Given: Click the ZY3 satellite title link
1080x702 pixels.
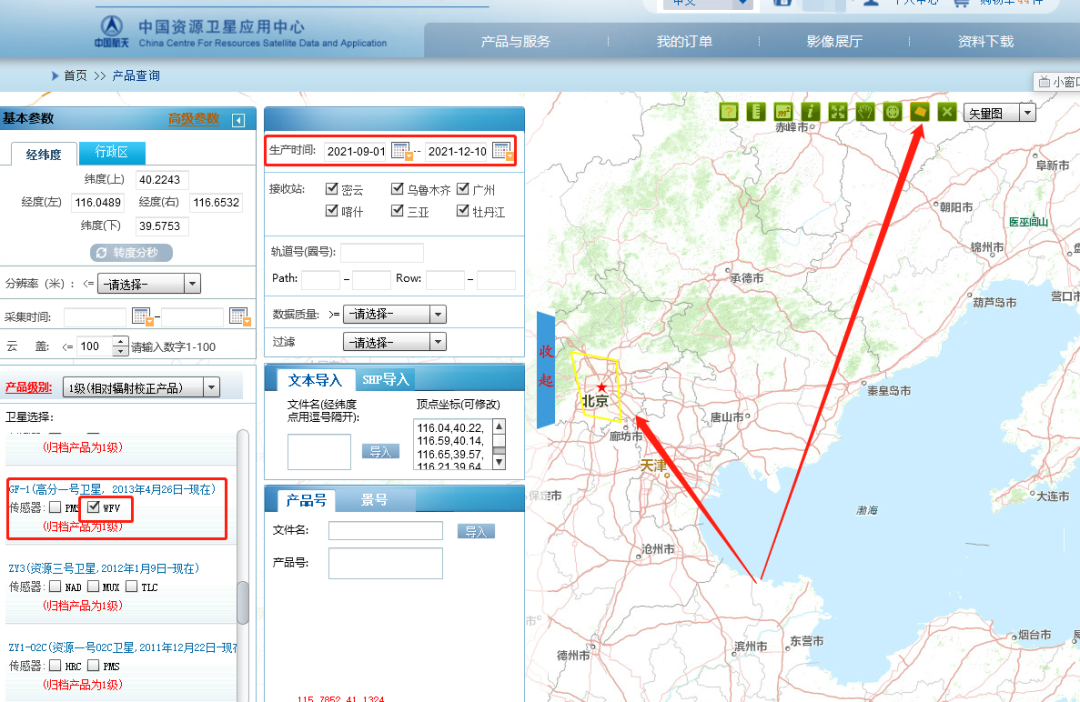Looking at the screenshot, I should pyautogui.click(x=104, y=568).
